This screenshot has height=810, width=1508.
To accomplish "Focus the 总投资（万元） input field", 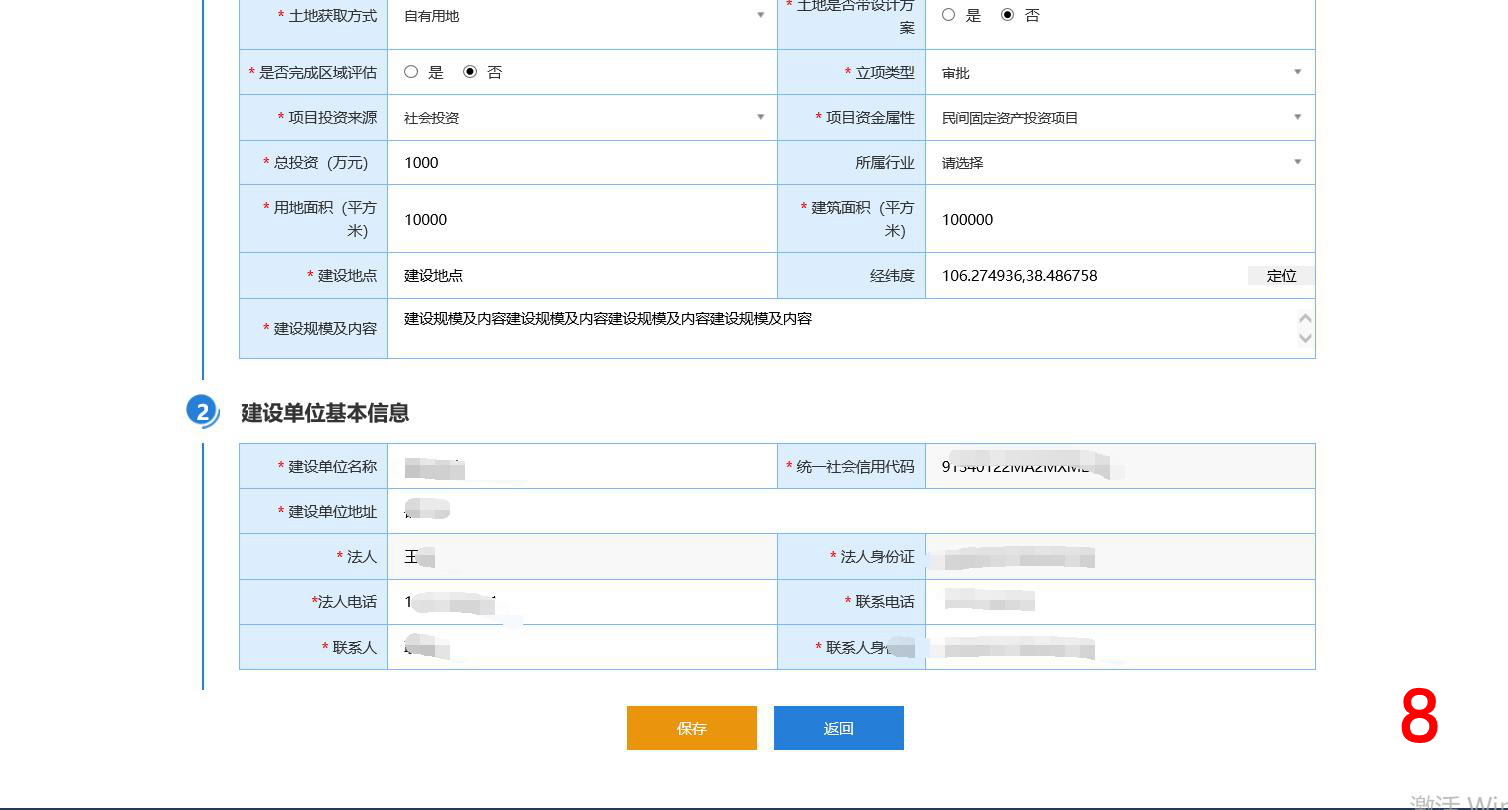I will point(582,163).
